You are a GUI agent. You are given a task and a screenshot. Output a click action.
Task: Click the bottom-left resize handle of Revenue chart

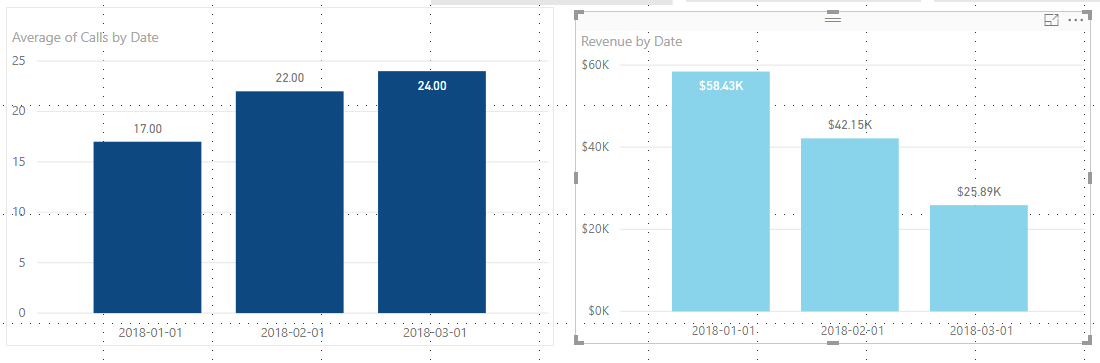[x=579, y=340]
